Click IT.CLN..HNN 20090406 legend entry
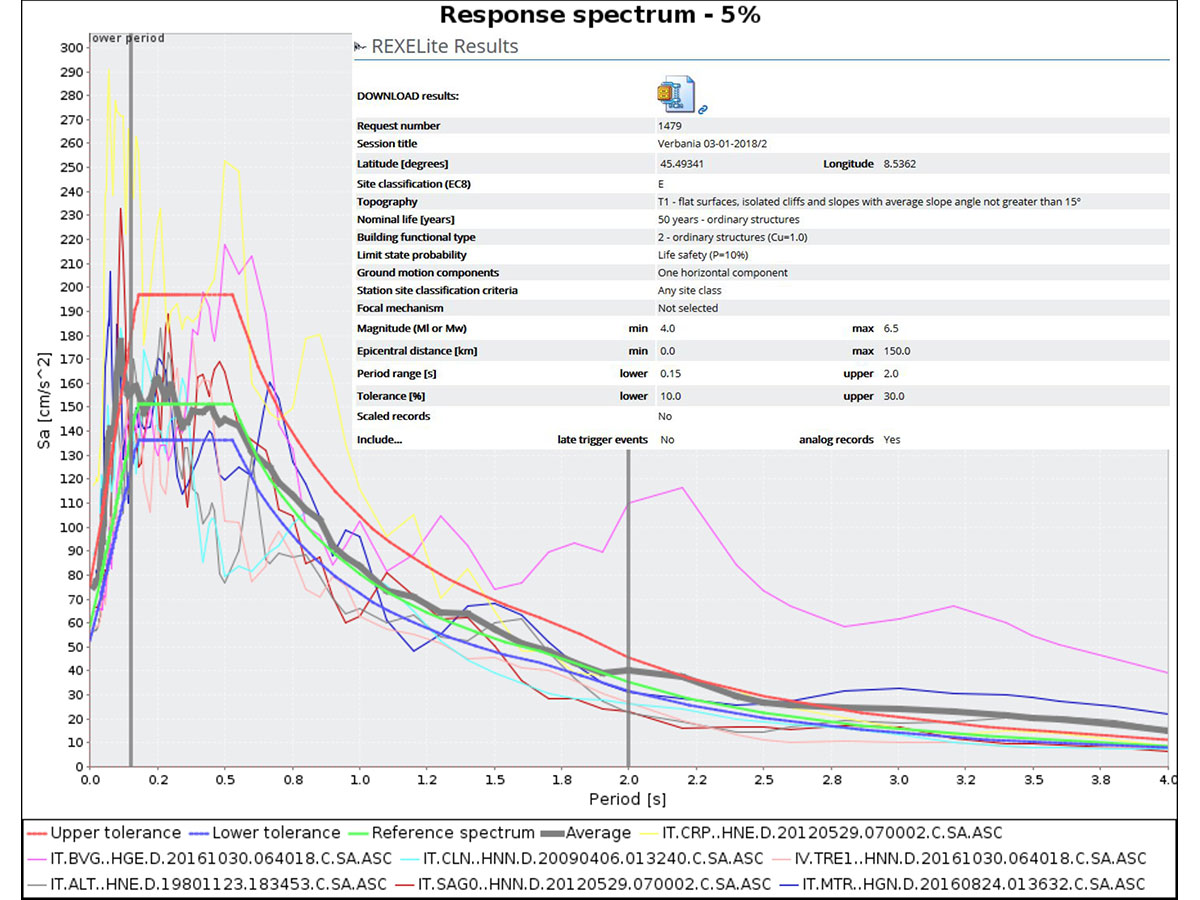The image size is (1200, 900). [x=582, y=858]
